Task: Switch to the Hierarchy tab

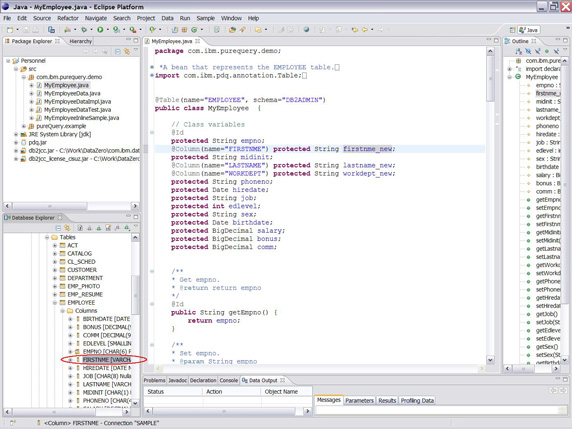Action: [80, 41]
